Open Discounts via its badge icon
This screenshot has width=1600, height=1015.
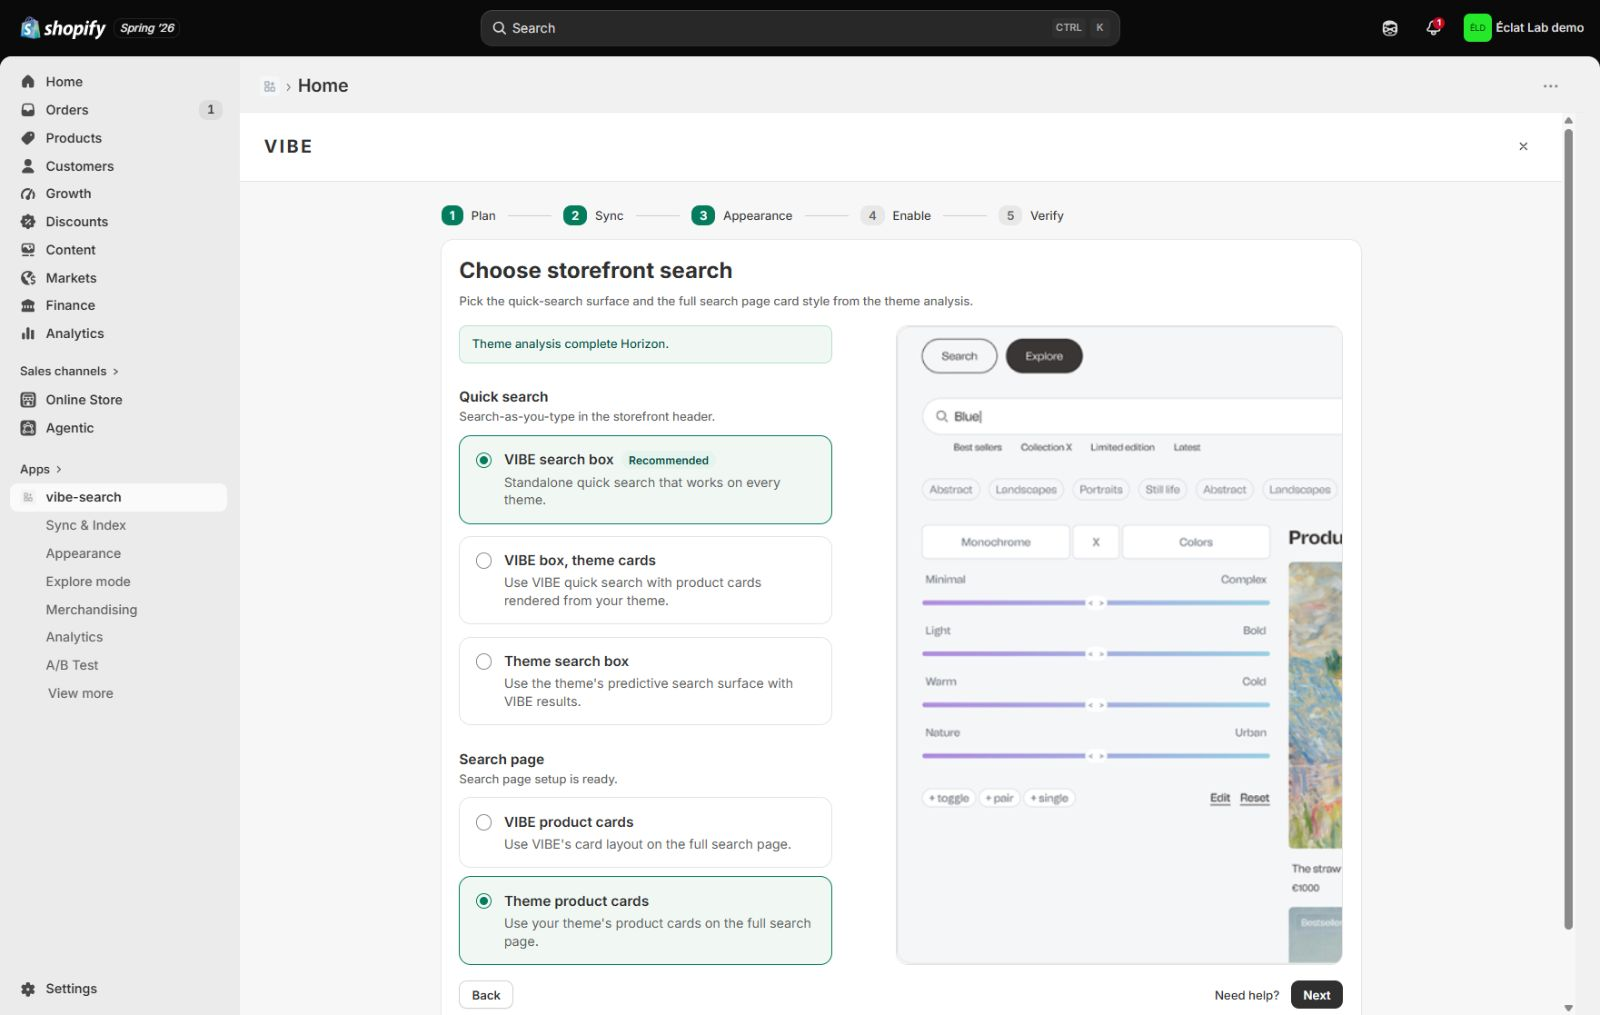point(28,222)
